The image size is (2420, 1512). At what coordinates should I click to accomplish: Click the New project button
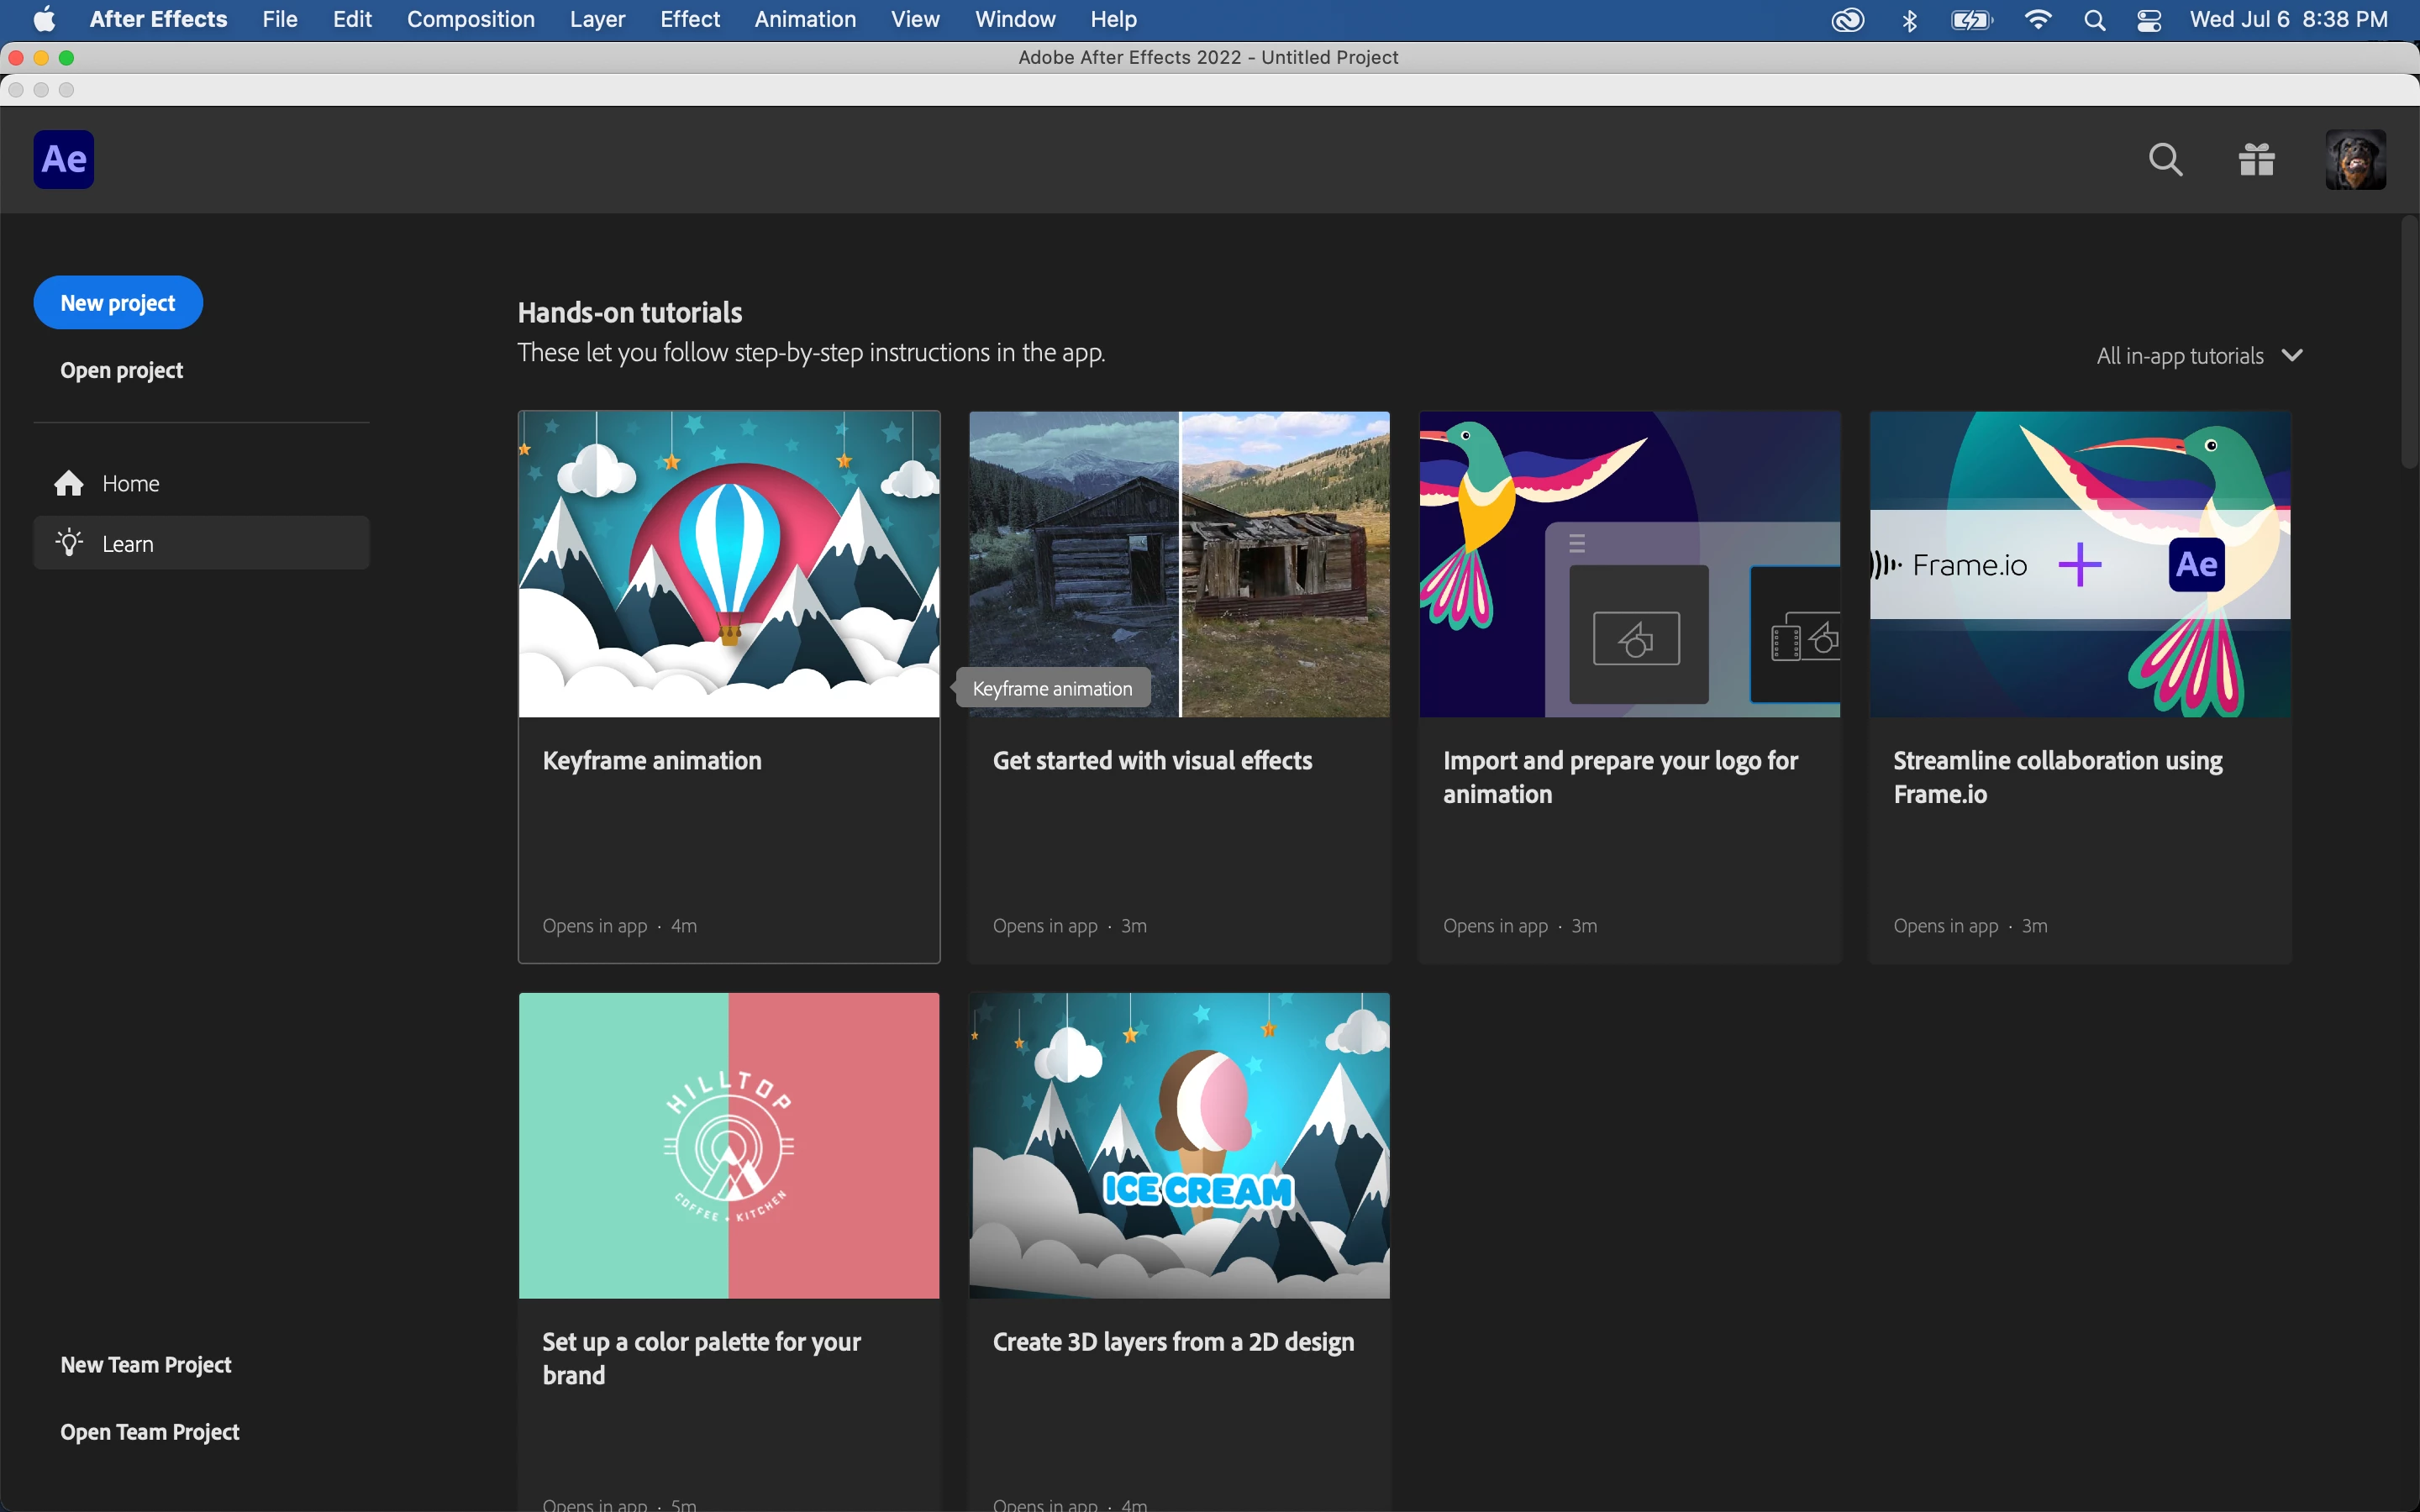point(118,303)
